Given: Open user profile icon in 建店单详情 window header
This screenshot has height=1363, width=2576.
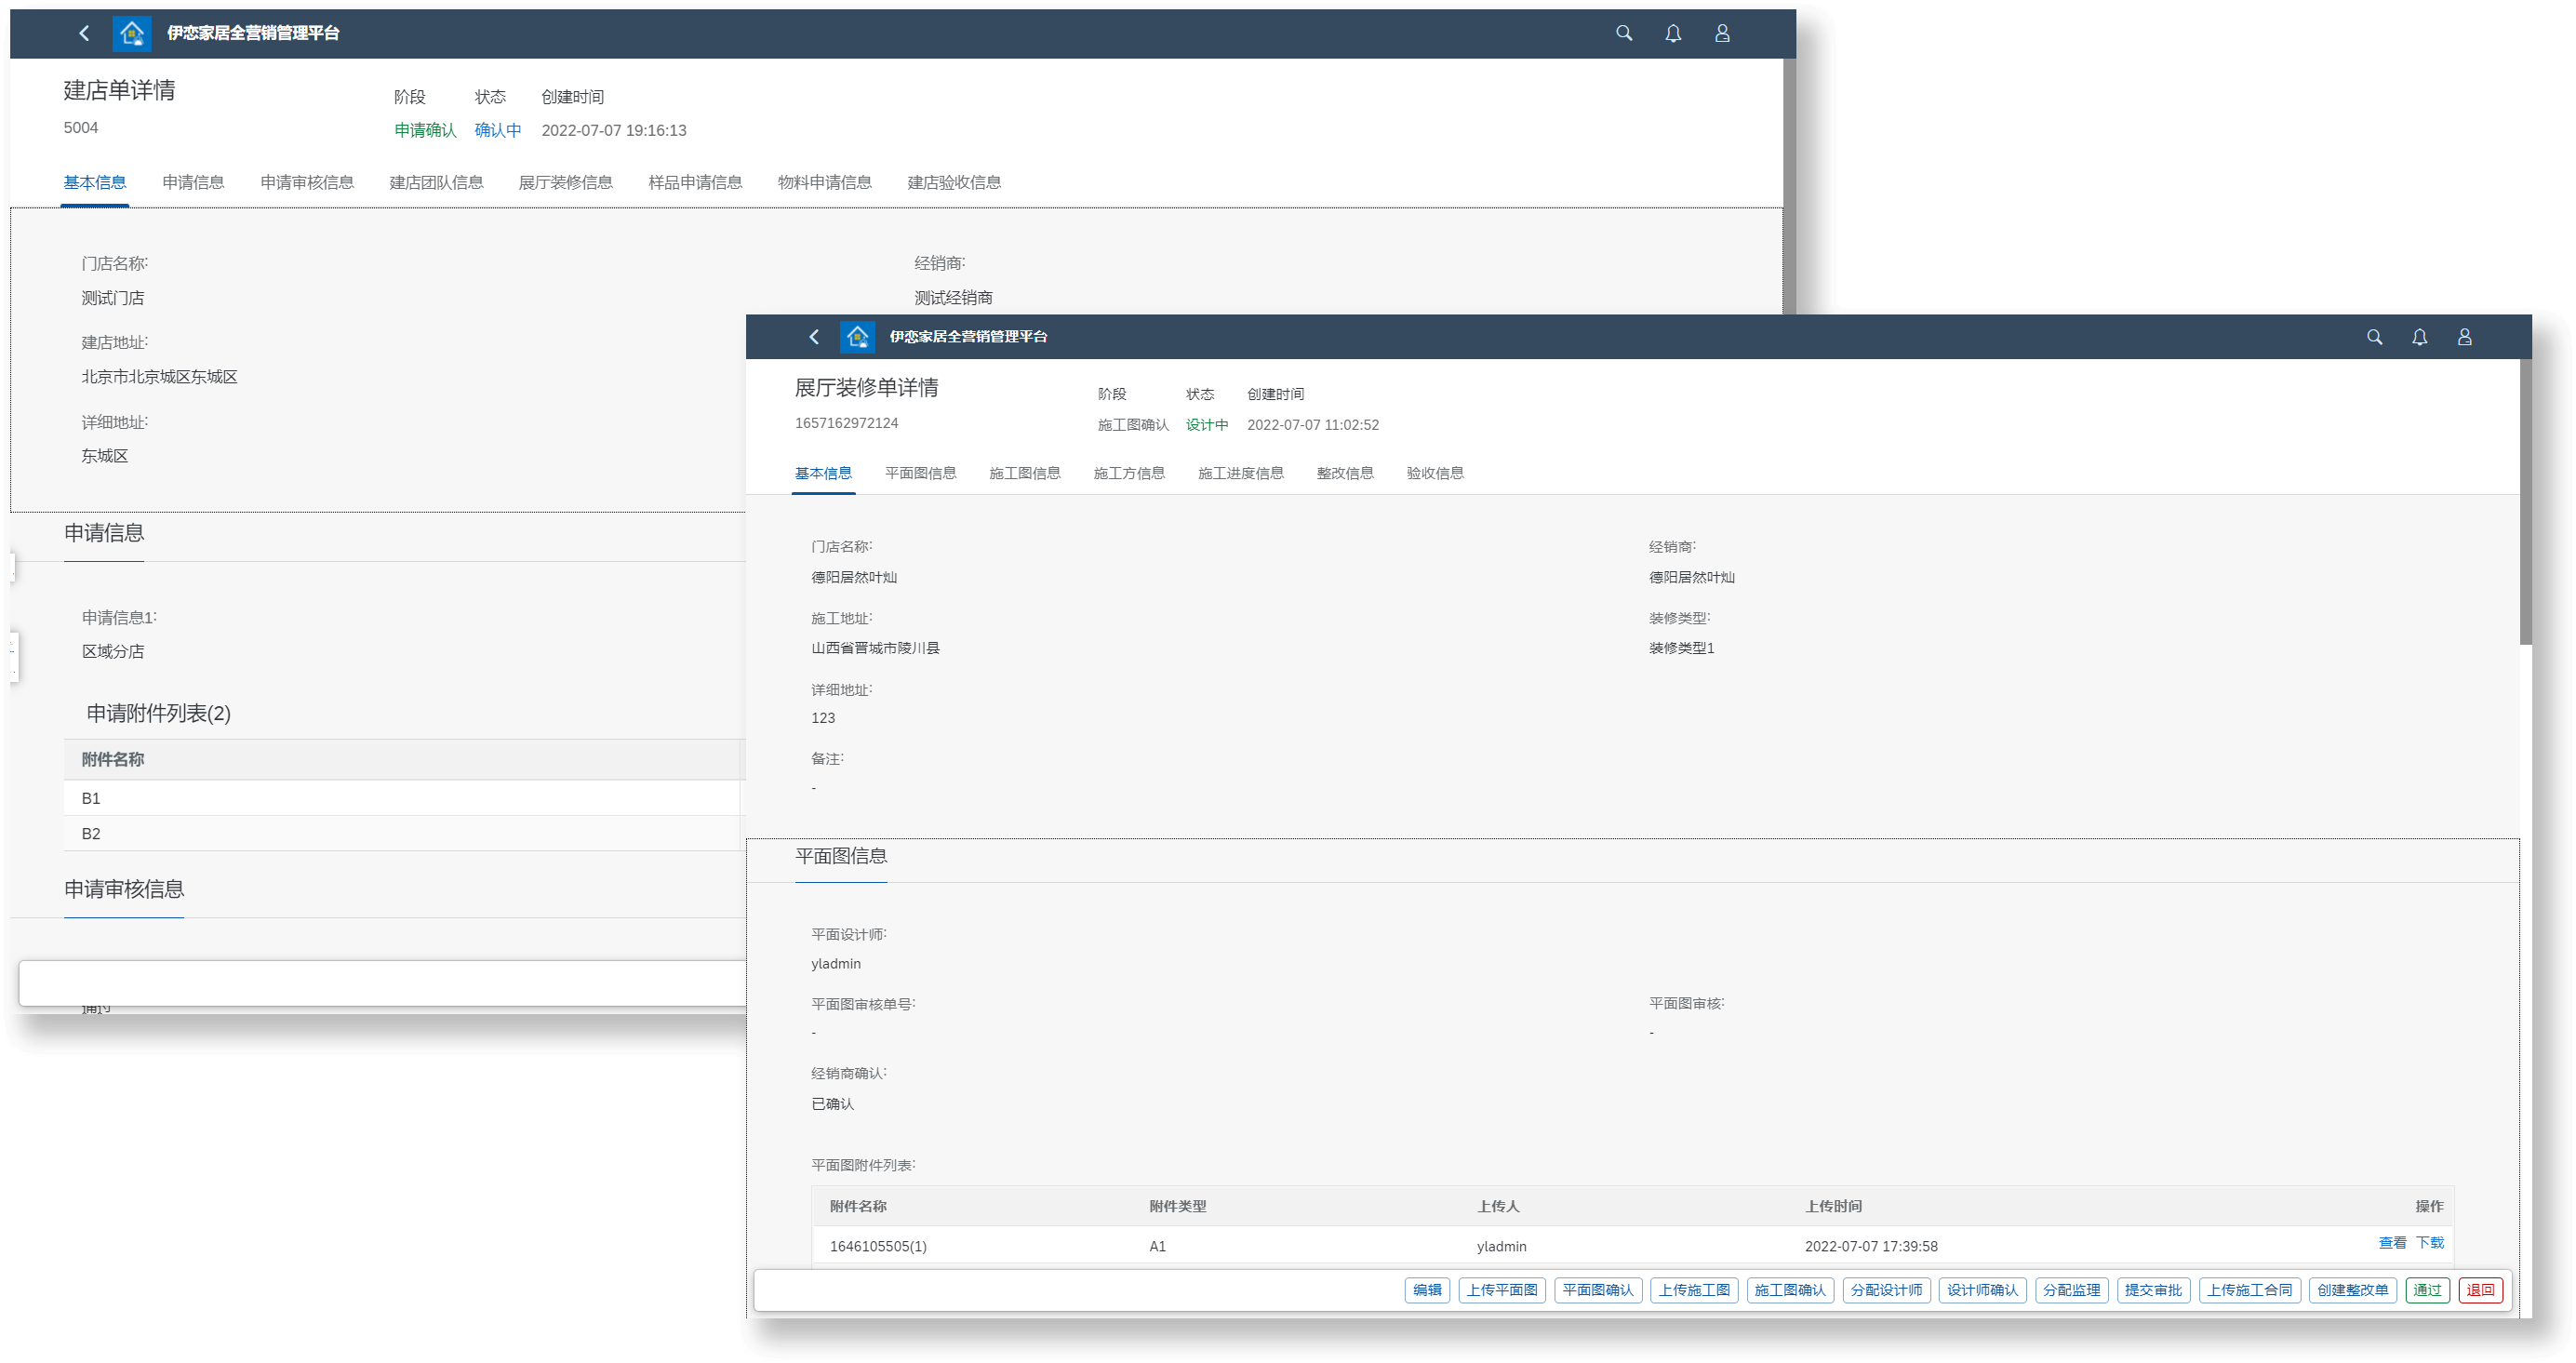Looking at the screenshot, I should click(1721, 33).
